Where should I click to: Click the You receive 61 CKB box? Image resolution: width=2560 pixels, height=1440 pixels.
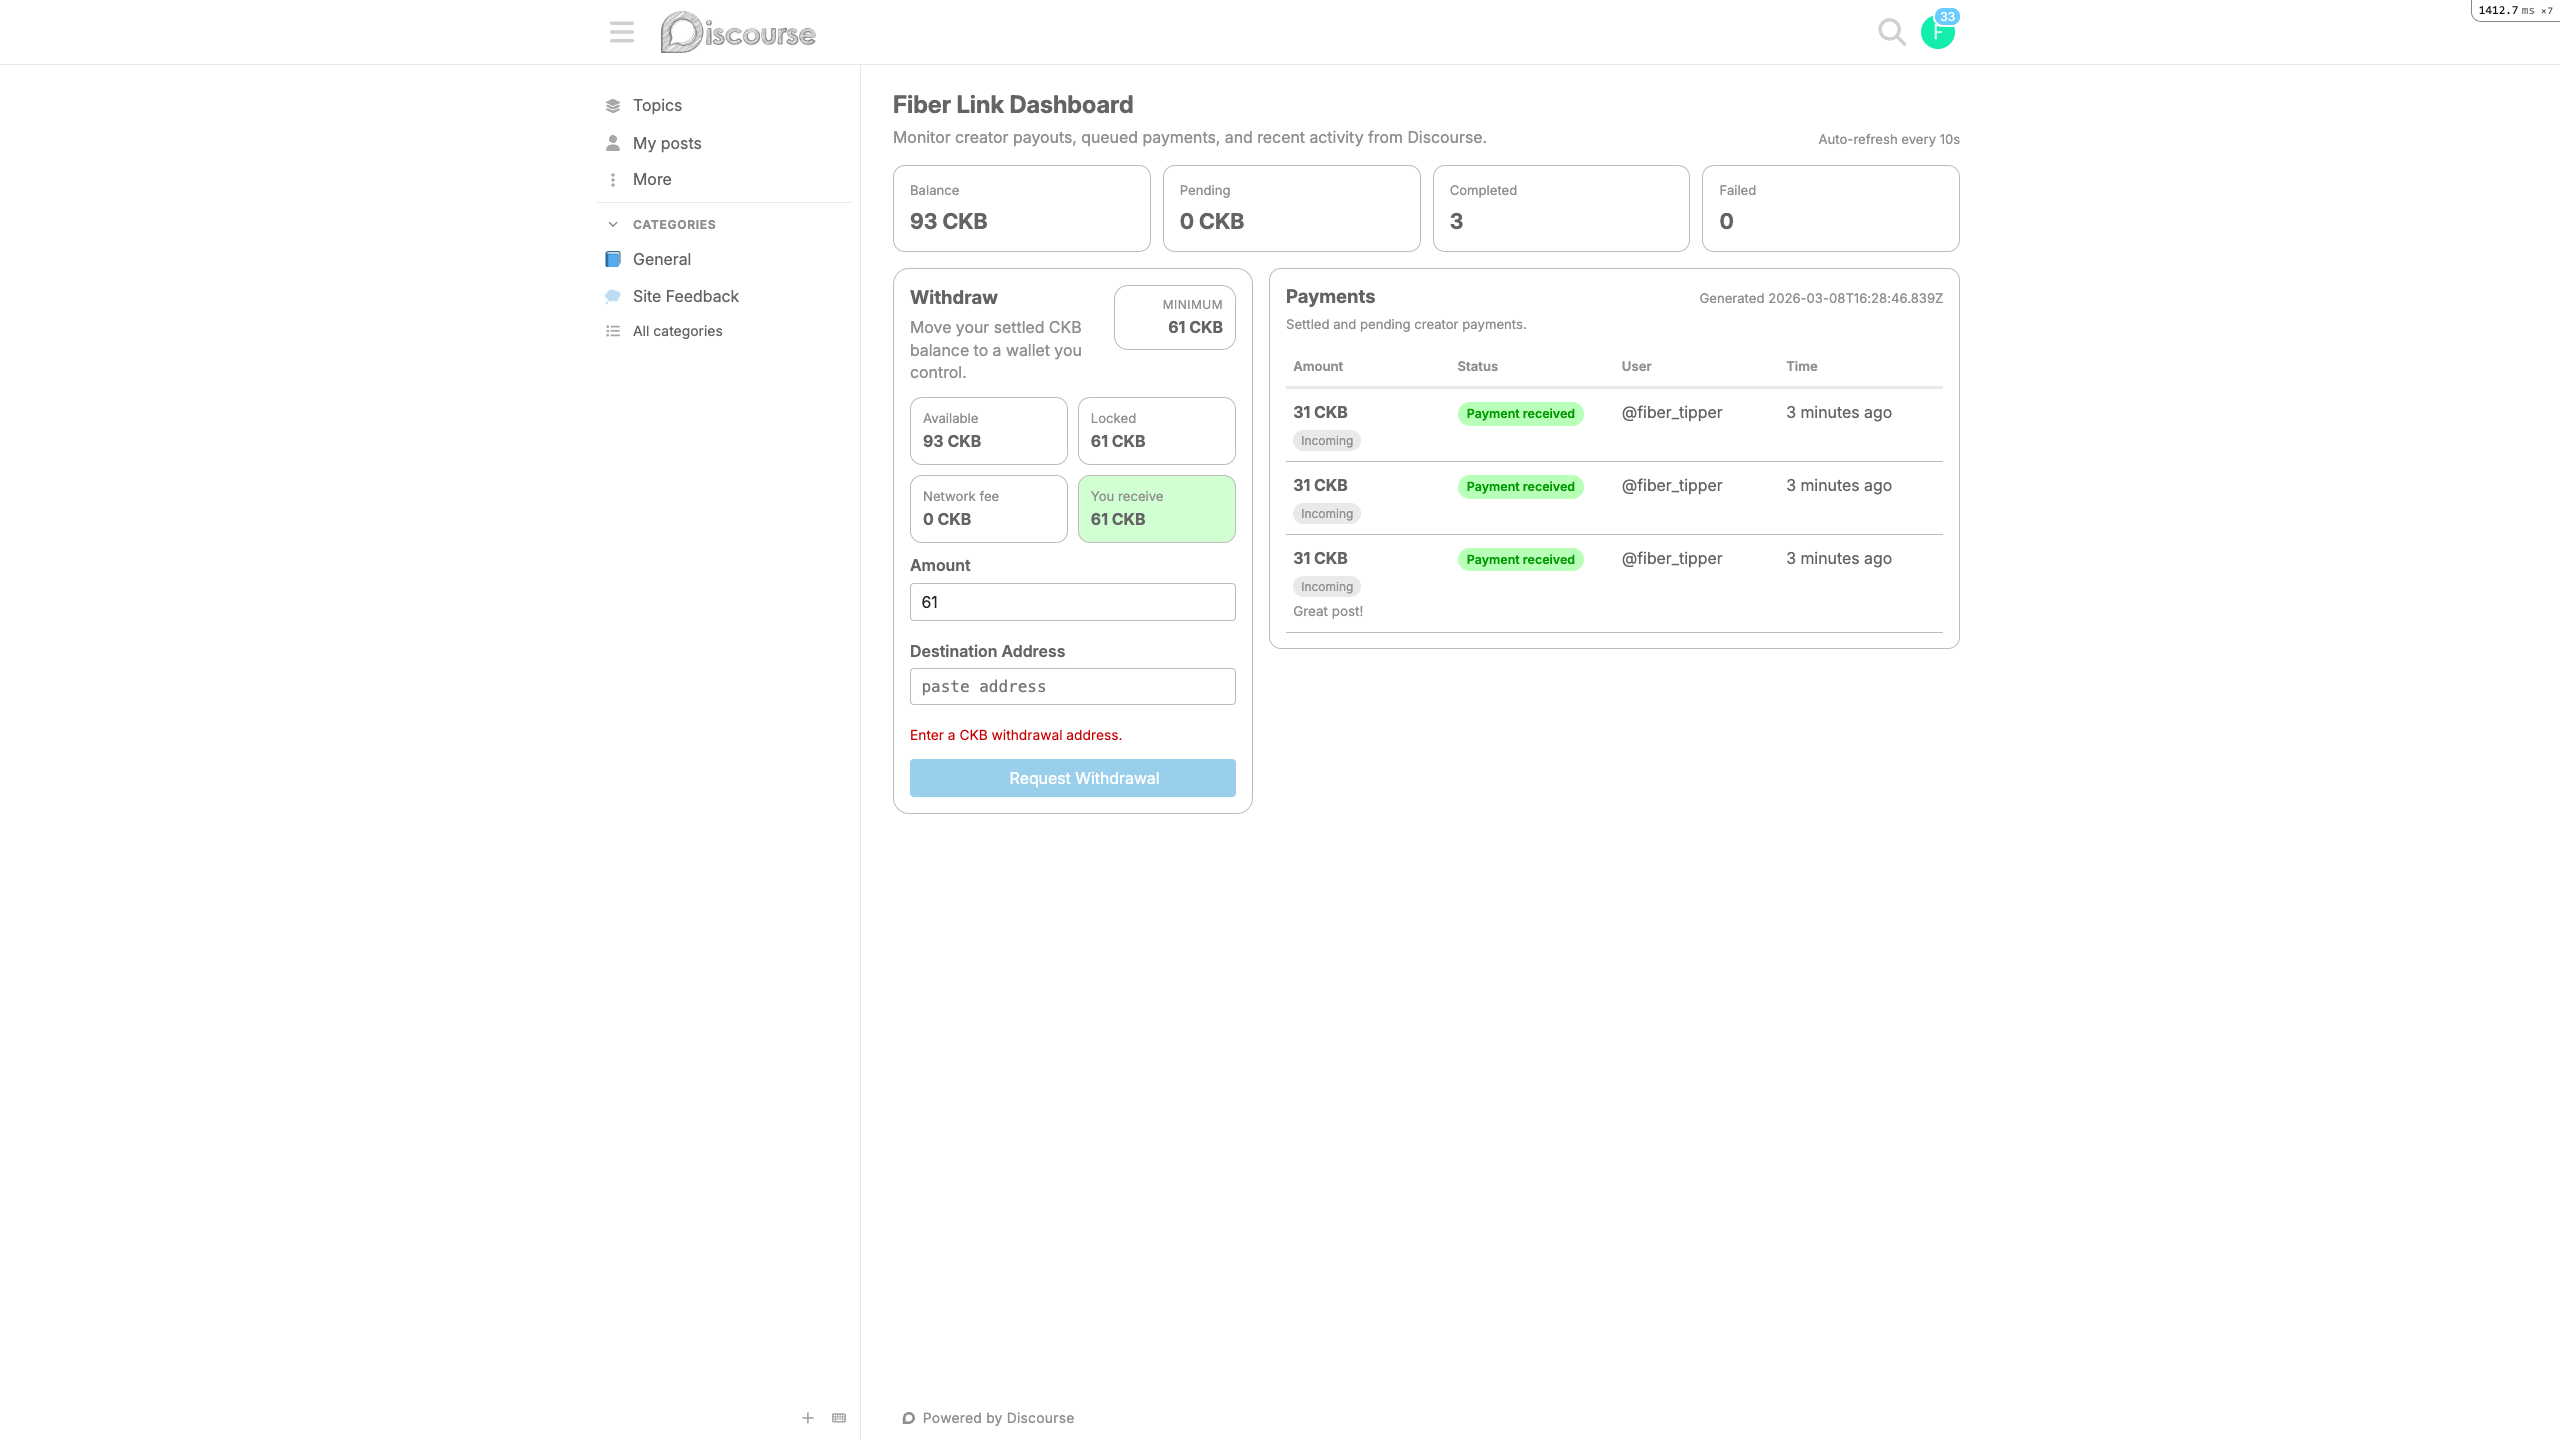pyautogui.click(x=1156, y=508)
